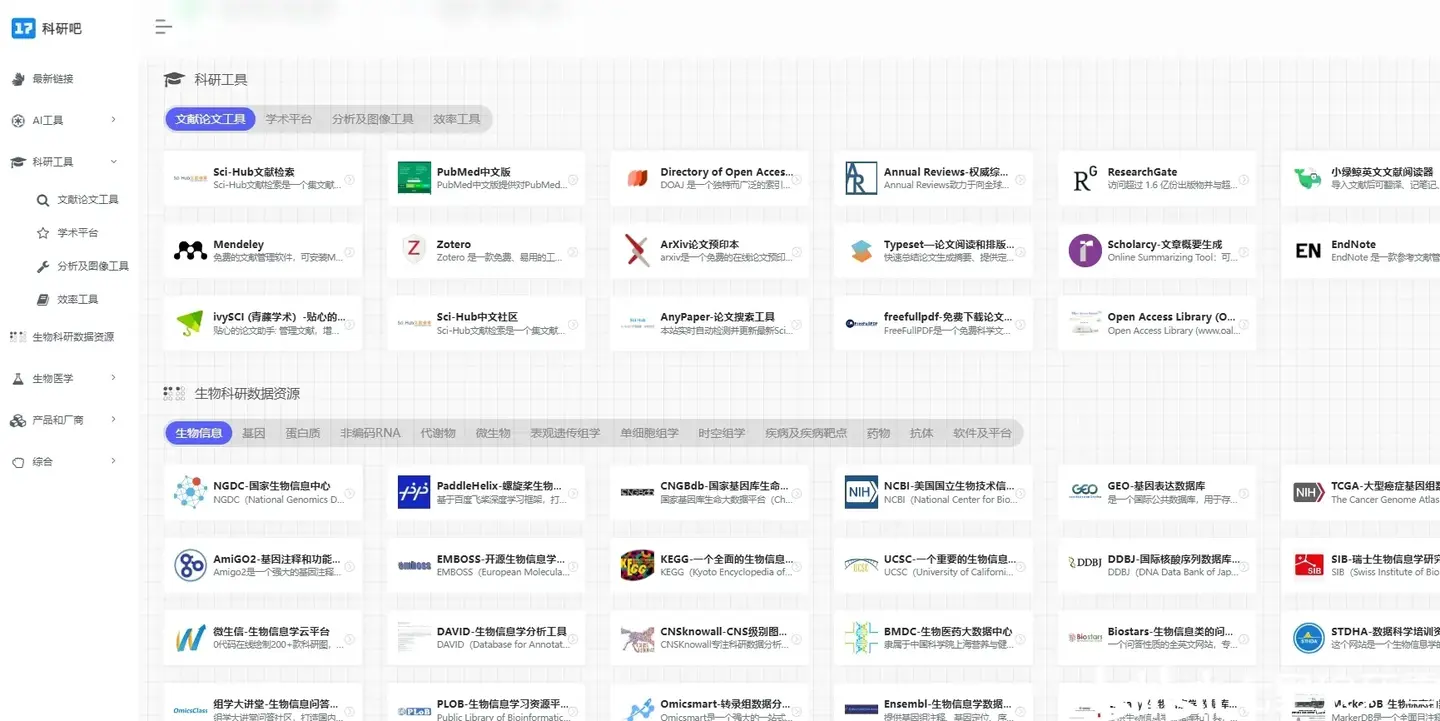
Task: Open Zotero via its red Z icon
Action: [x=414, y=251]
